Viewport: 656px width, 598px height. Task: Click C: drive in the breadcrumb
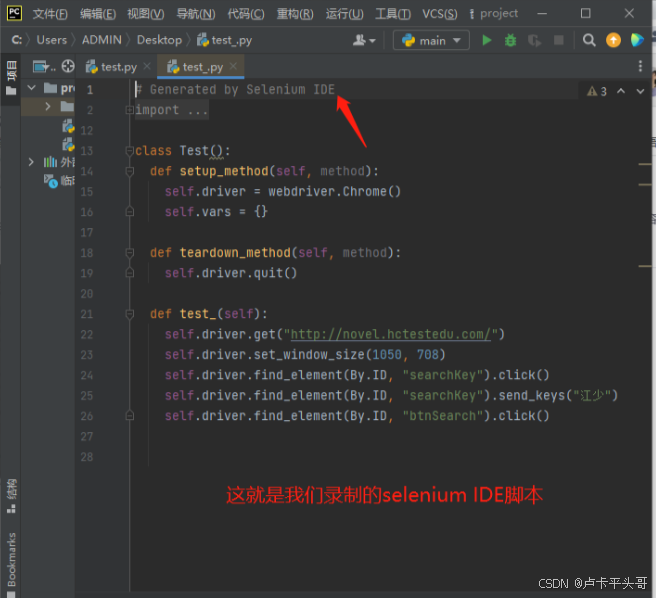[x=17, y=40]
